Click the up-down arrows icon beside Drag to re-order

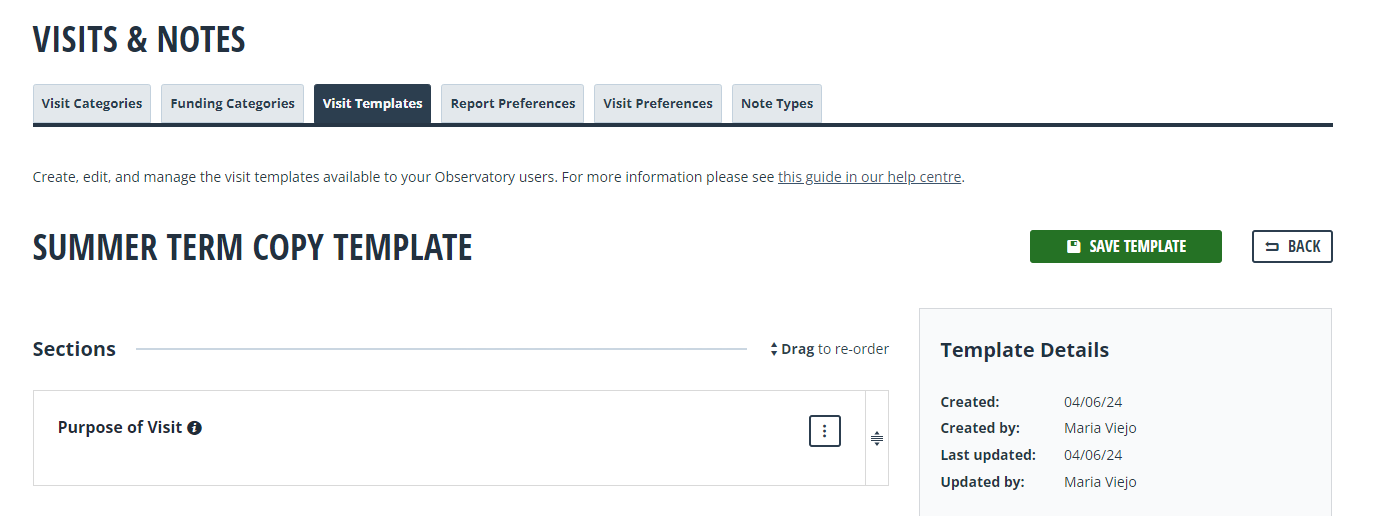(774, 350)
